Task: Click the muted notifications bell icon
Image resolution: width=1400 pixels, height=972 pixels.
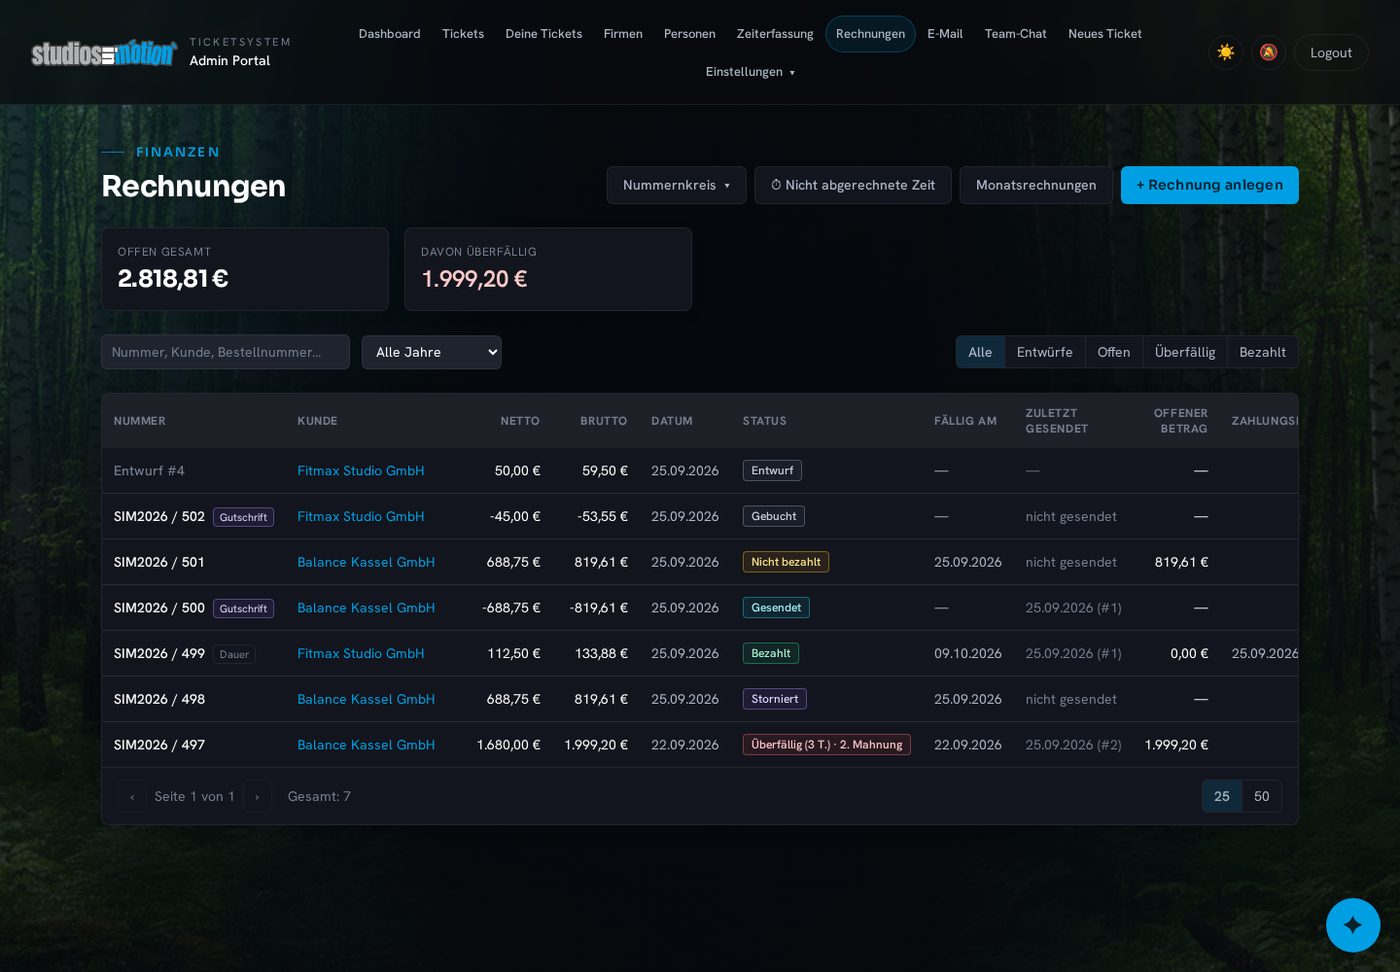Action: pyautogui.click(x=1268, y=52)
